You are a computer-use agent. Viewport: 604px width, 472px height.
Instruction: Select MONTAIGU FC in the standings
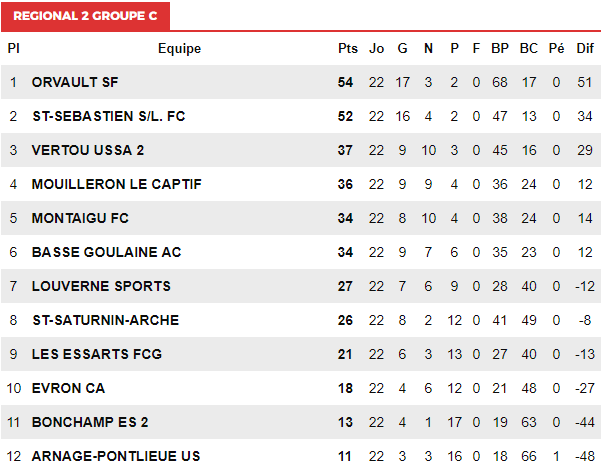coord(80,218)
